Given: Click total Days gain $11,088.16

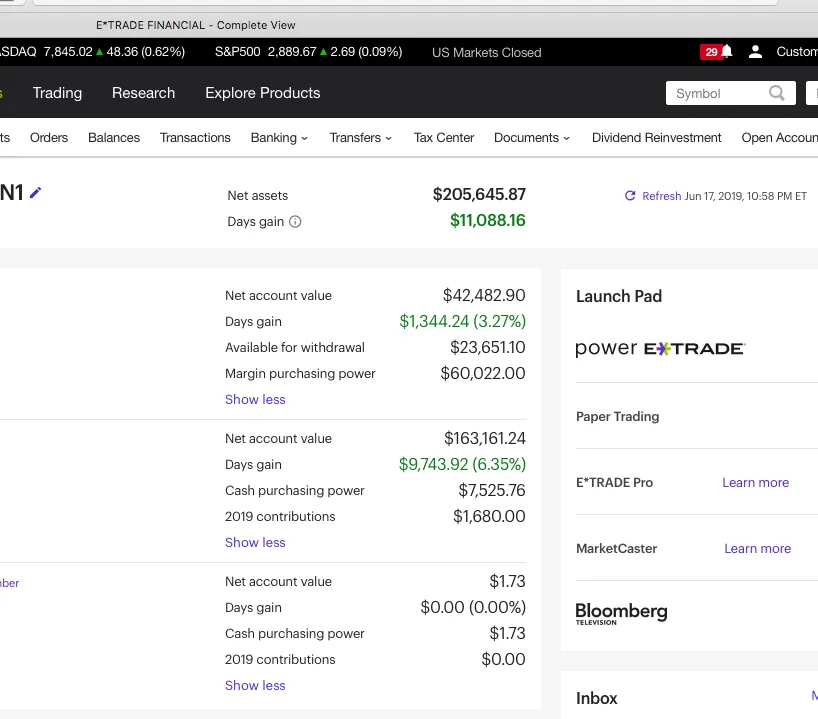Looking at the screenshot, I should 488,221.
